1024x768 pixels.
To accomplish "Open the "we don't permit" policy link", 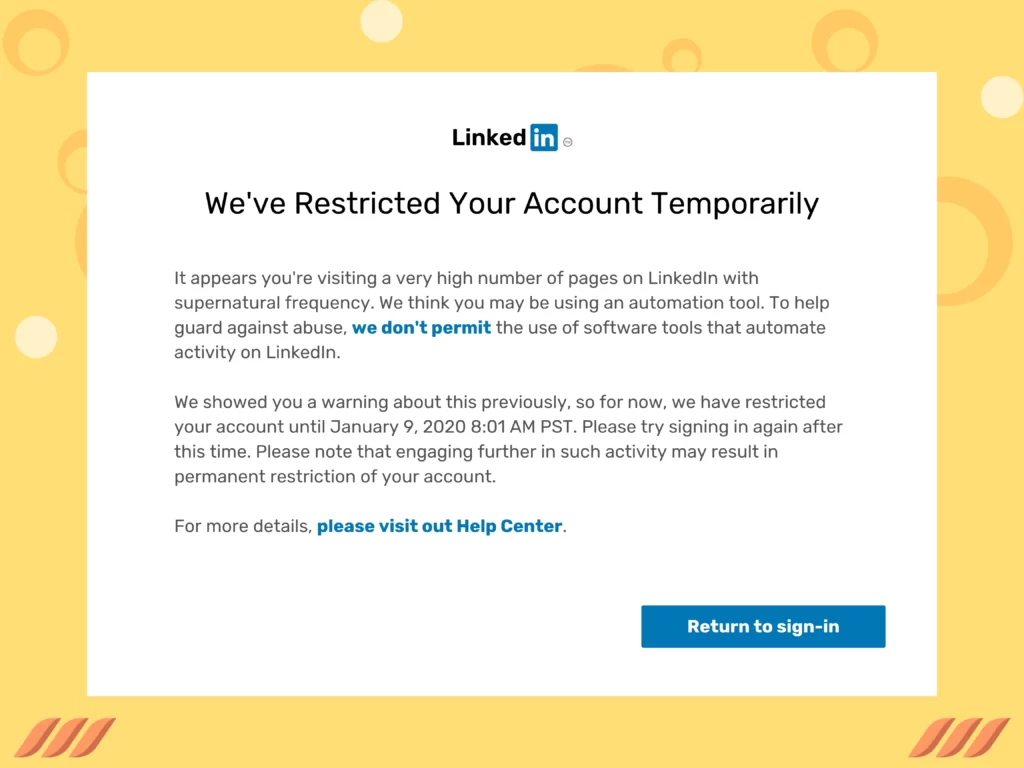I will tap(421, 327).
